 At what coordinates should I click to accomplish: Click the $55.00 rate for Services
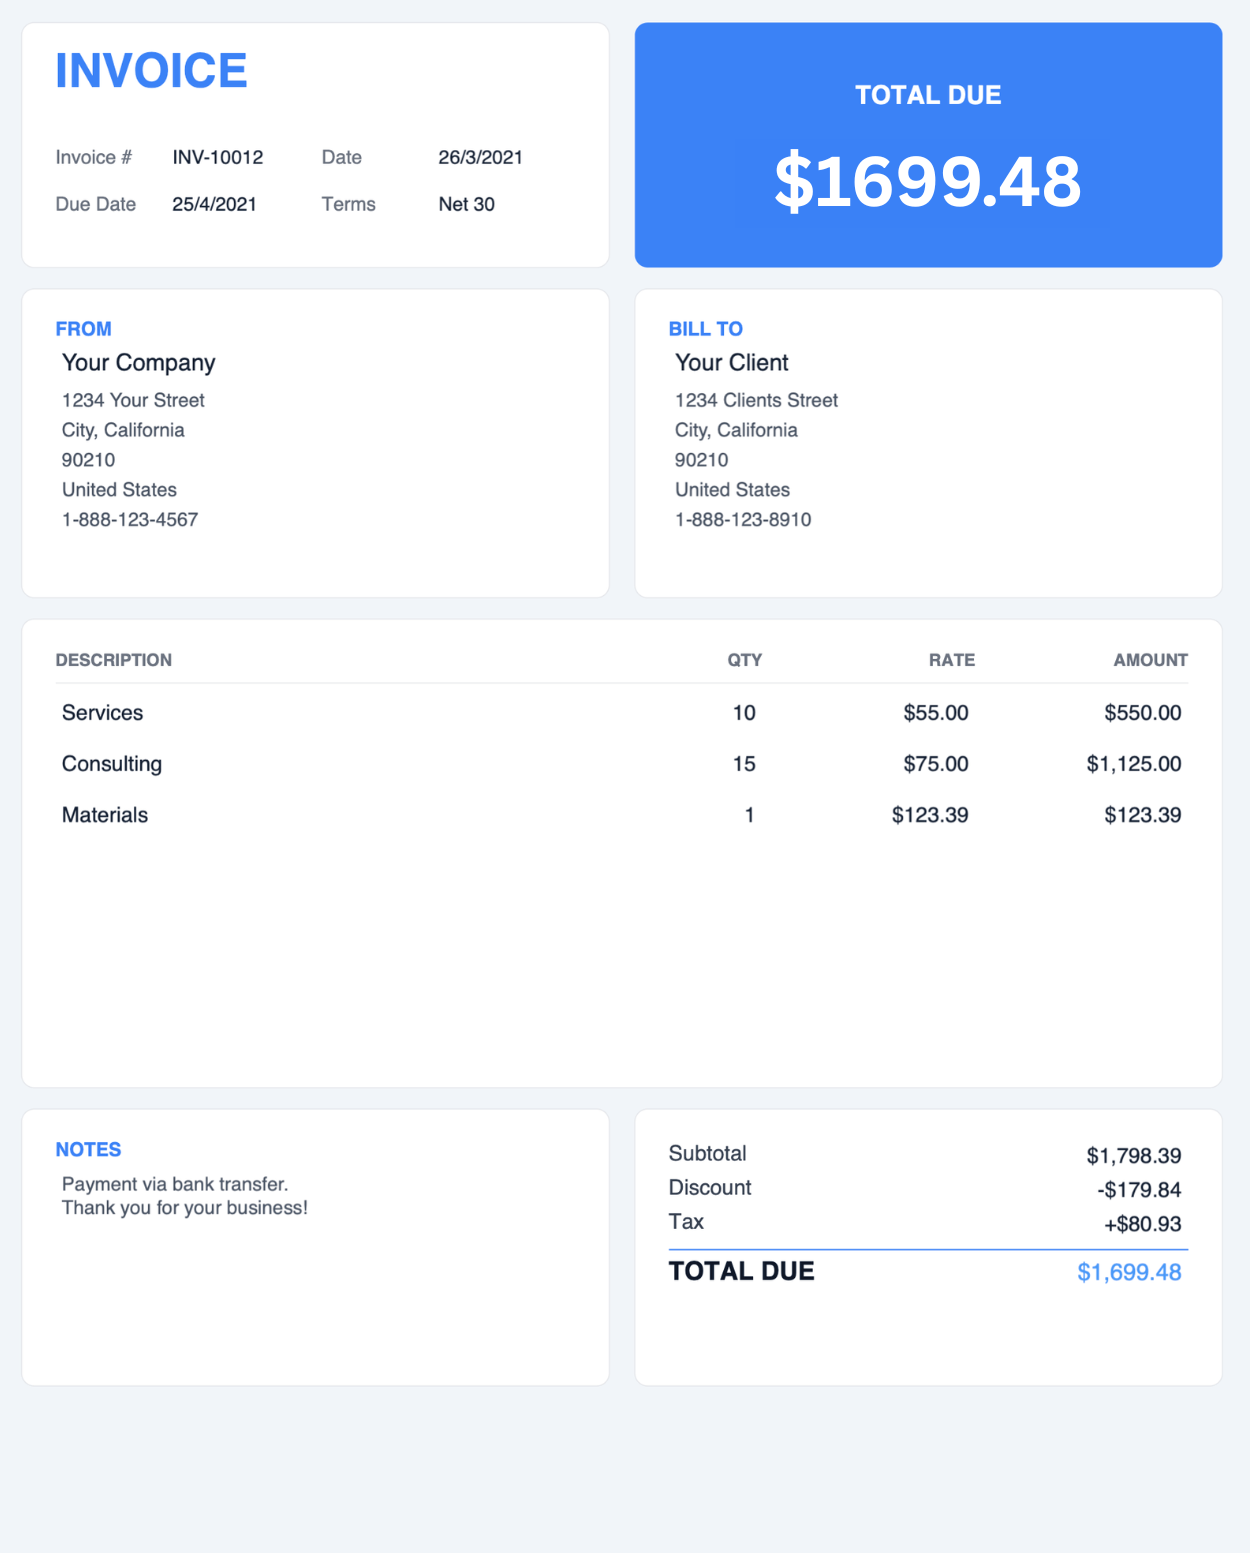point(936,713)
